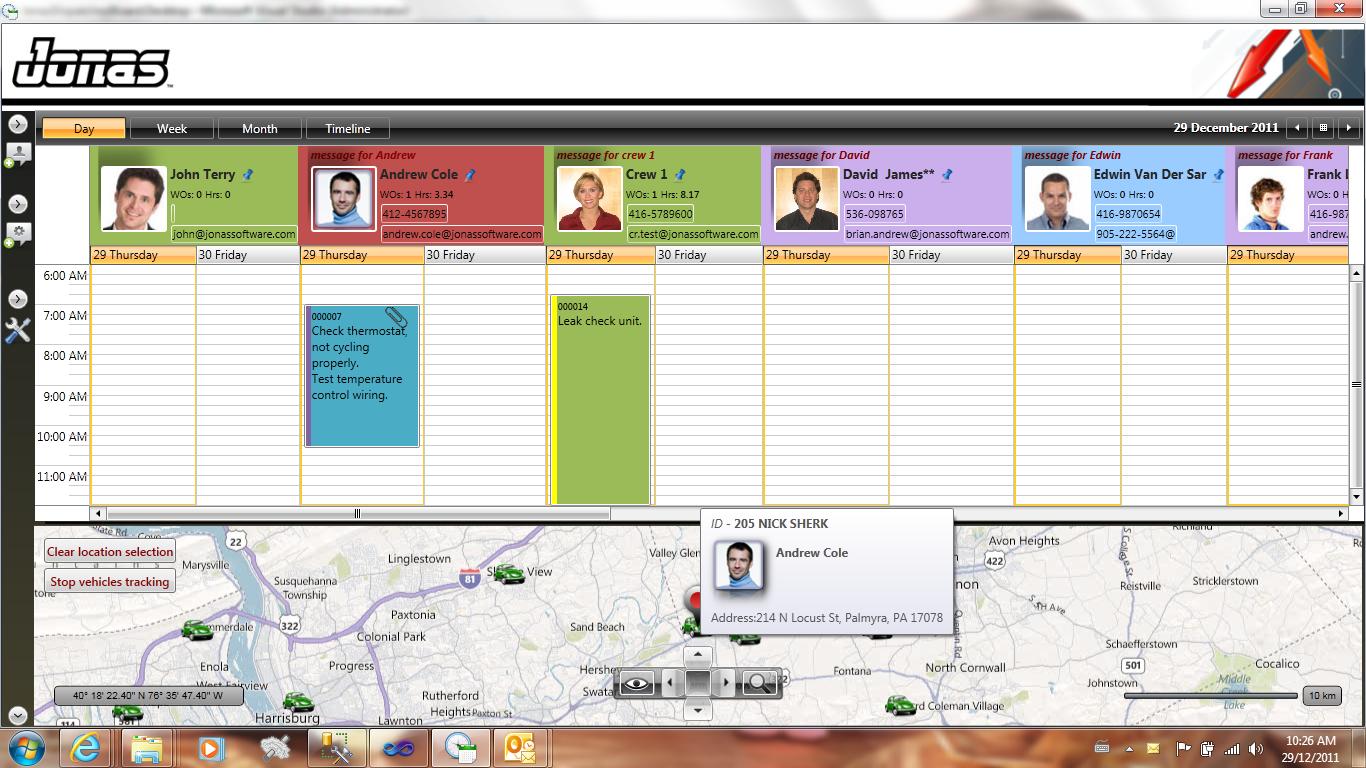Switch to the Week view tab
The width and height of the screenshot is (1366, 768).
click(x=172, y=128)
